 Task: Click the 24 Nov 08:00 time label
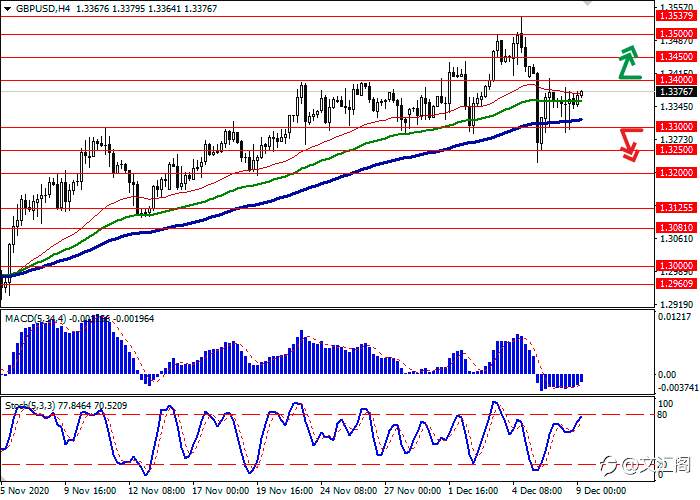click(349, 491)
